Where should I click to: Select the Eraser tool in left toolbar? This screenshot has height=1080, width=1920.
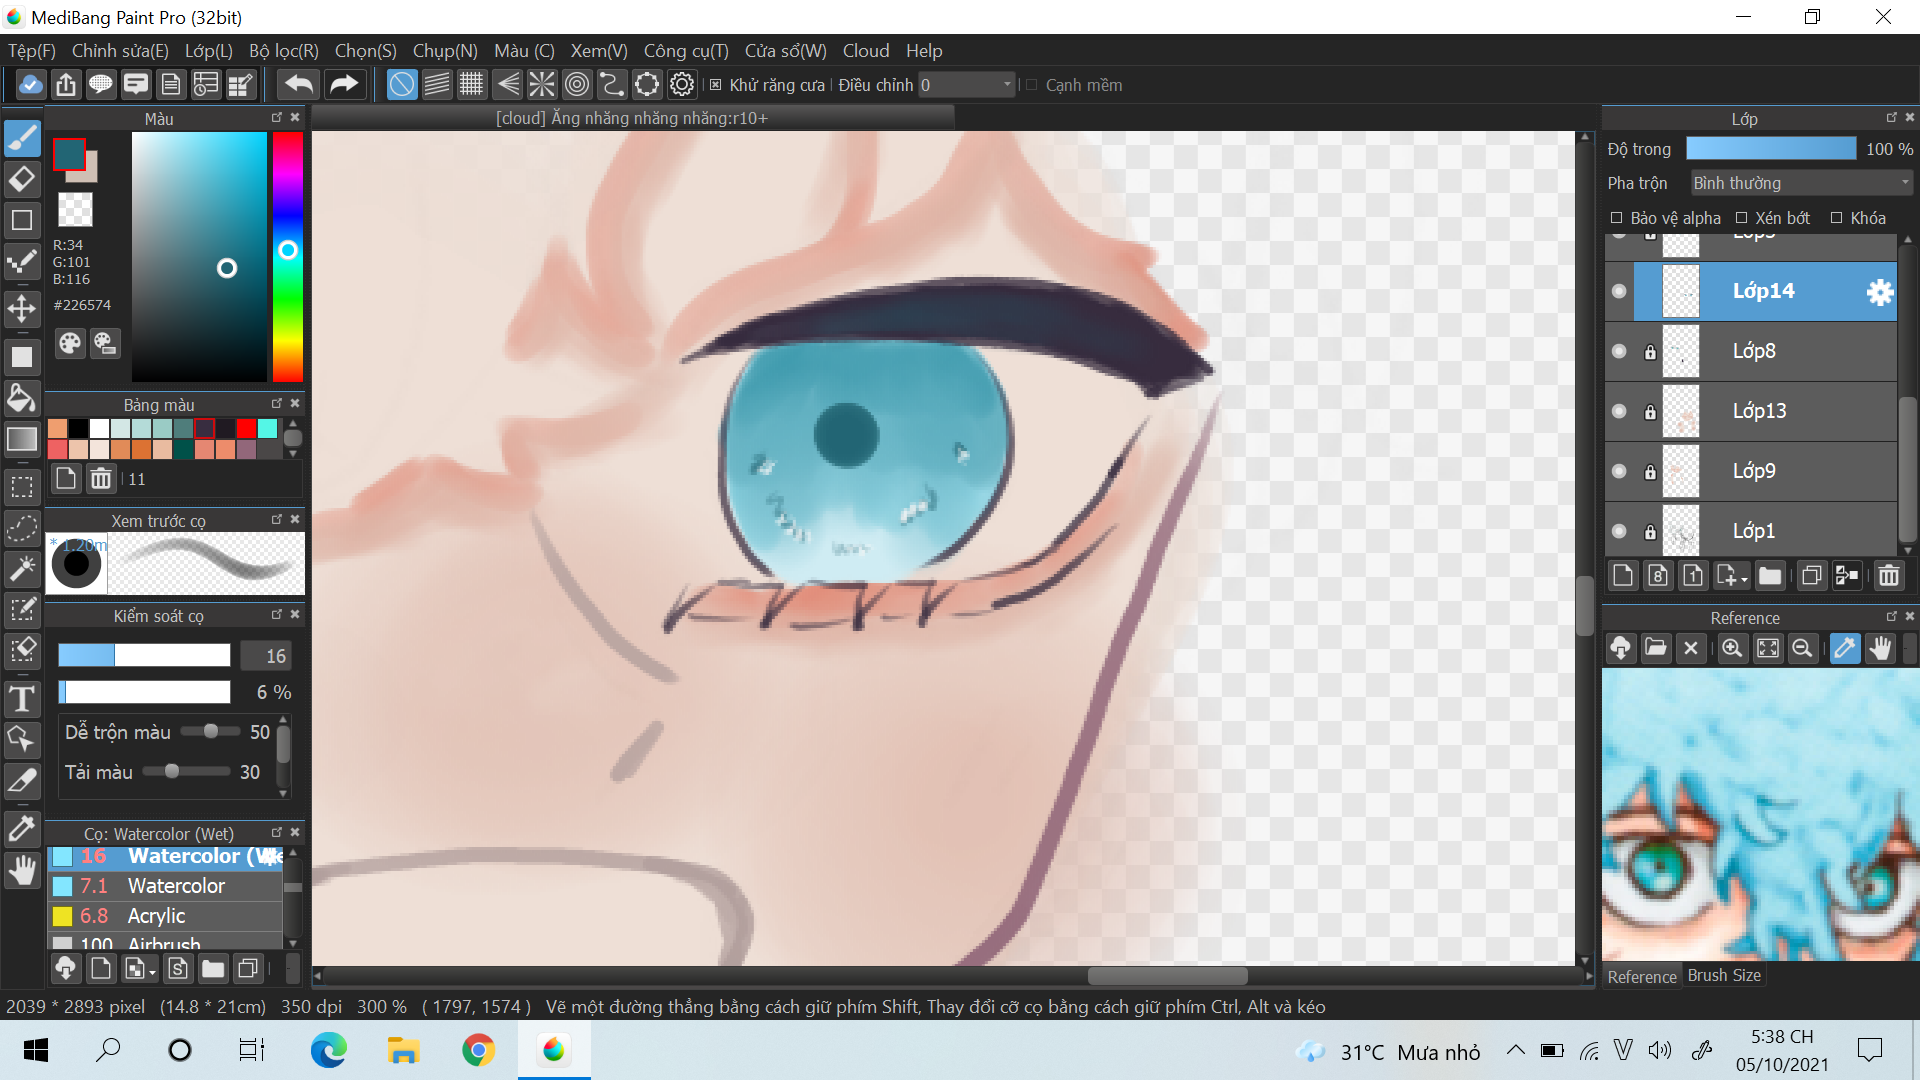coord(22,180)
